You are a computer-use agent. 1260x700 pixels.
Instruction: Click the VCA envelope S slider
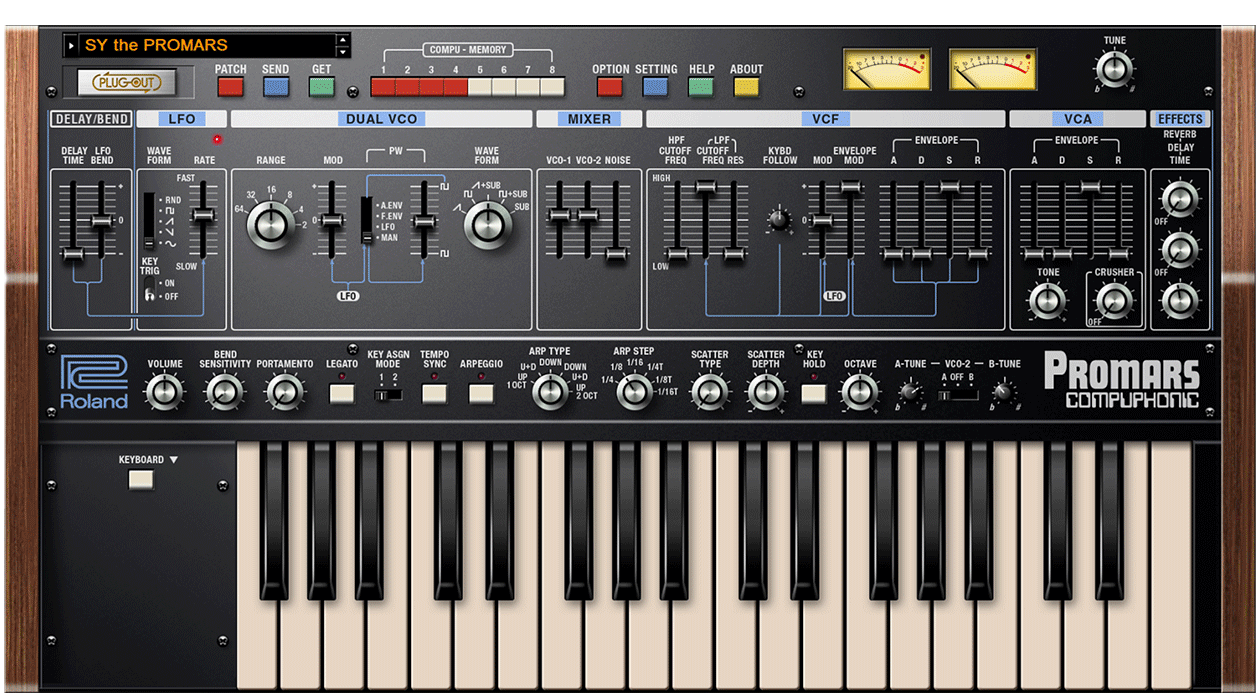pos(1091,187)
